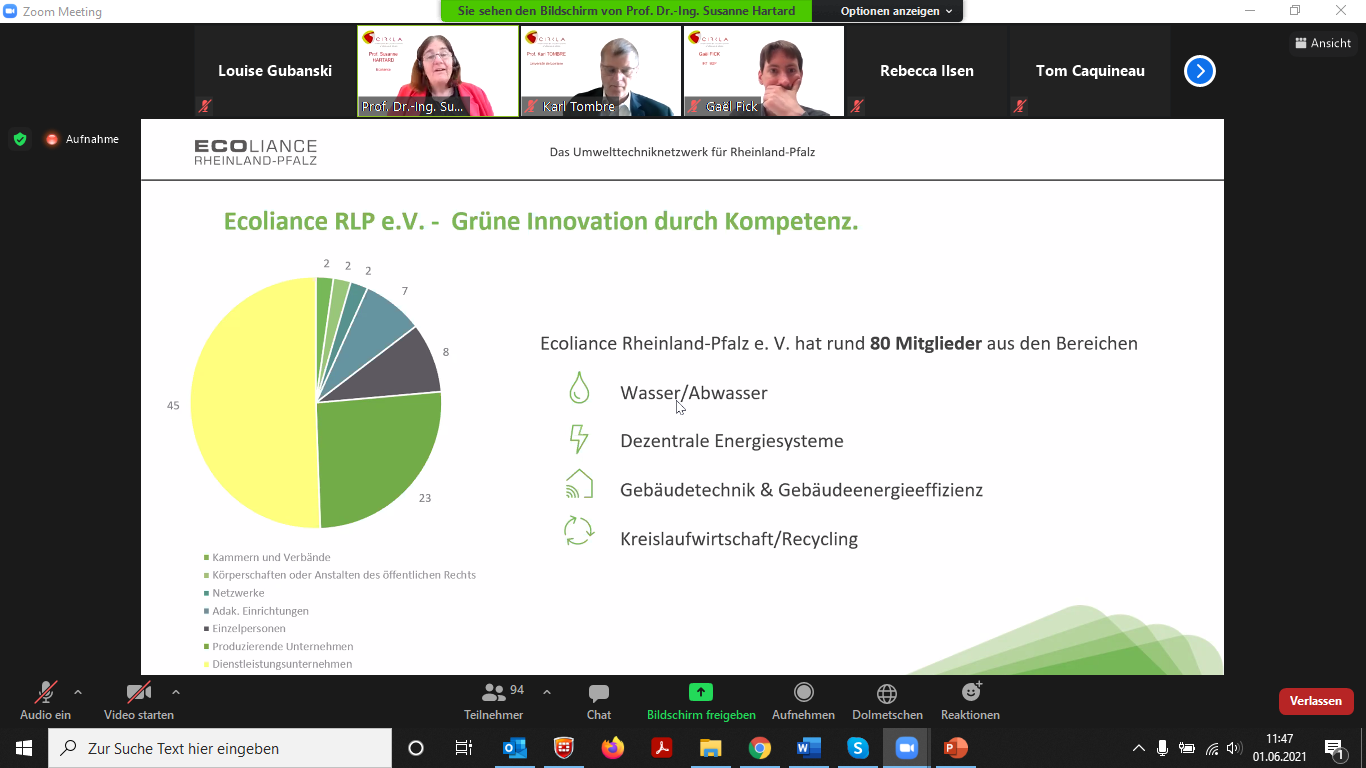
Task: Open Google Chrome from the taskbar
Action: coord(760,748)
